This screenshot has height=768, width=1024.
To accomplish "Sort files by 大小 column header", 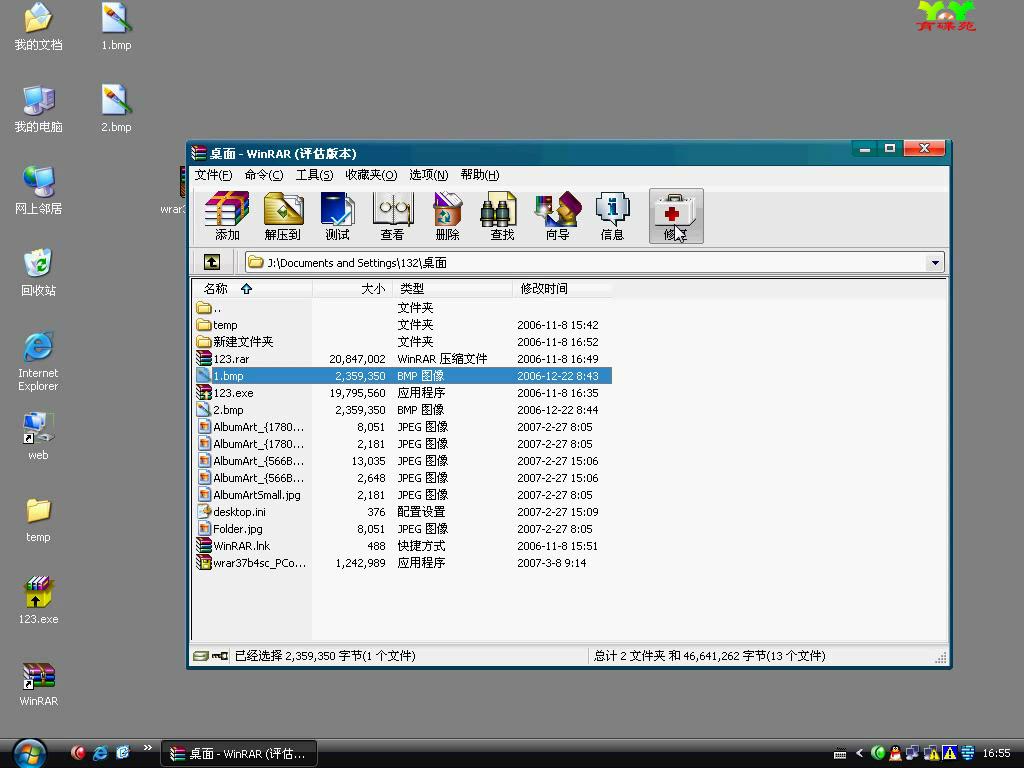I will pos(353,289).
